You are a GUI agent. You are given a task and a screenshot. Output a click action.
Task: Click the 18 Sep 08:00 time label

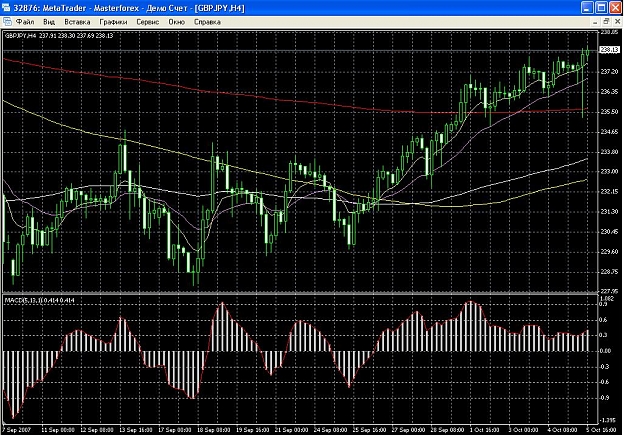[x=214, y=430]
